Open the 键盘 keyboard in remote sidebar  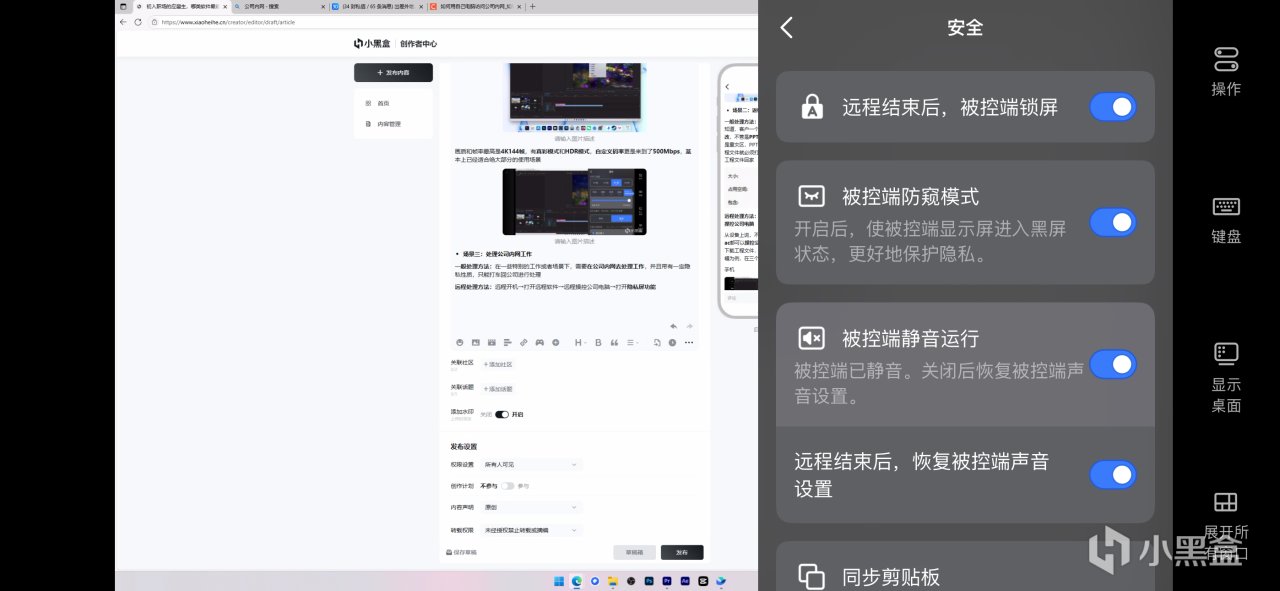coord(1226,220)
